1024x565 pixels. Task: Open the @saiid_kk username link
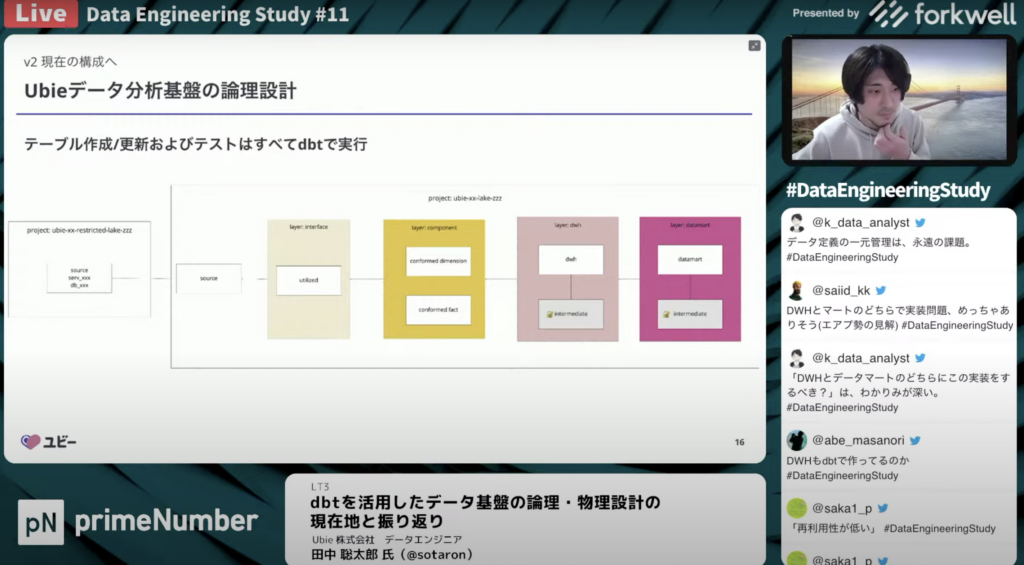tap(841, 291)
